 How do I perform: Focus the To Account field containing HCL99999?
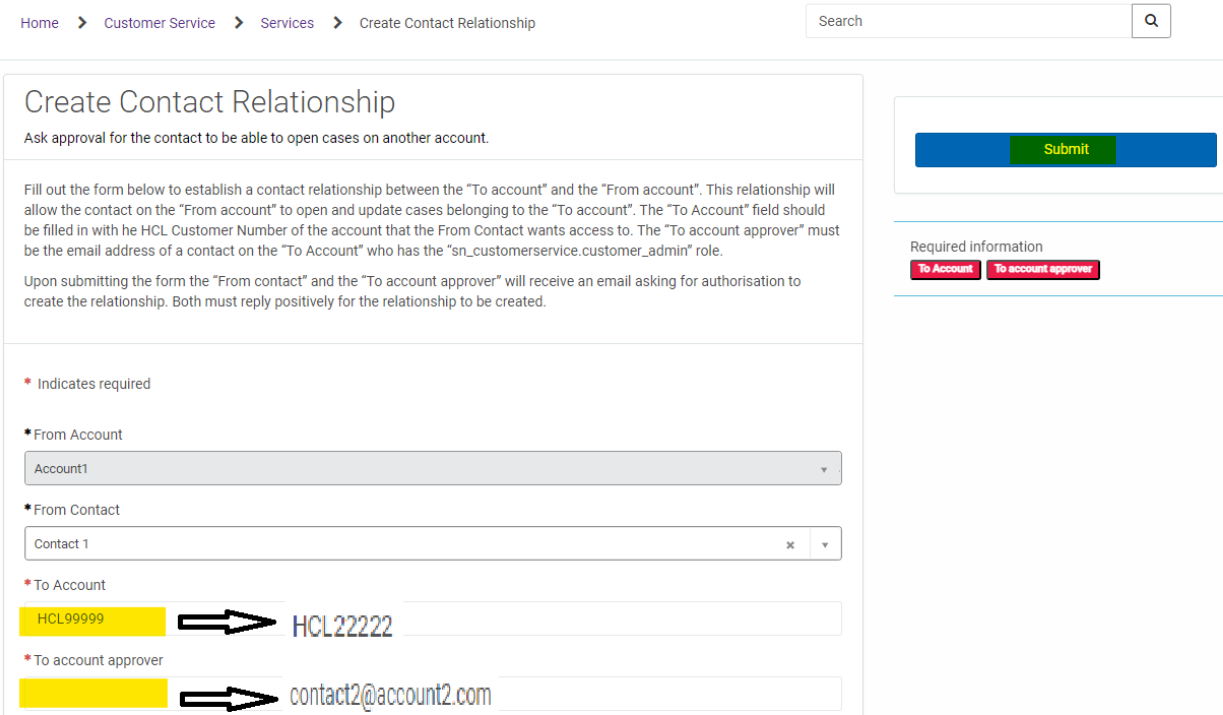92,620
